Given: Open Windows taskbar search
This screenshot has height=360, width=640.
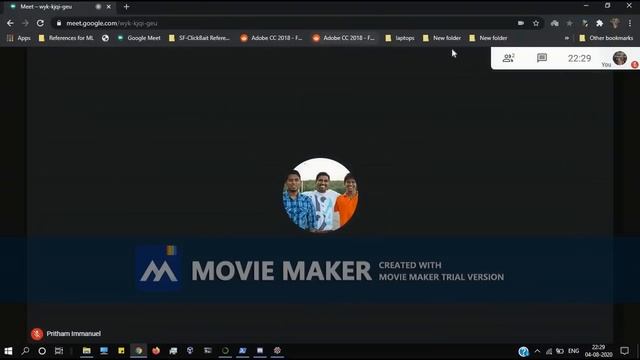Looking at the screenshot, I should pyautogui.click(x=25, y=351).
